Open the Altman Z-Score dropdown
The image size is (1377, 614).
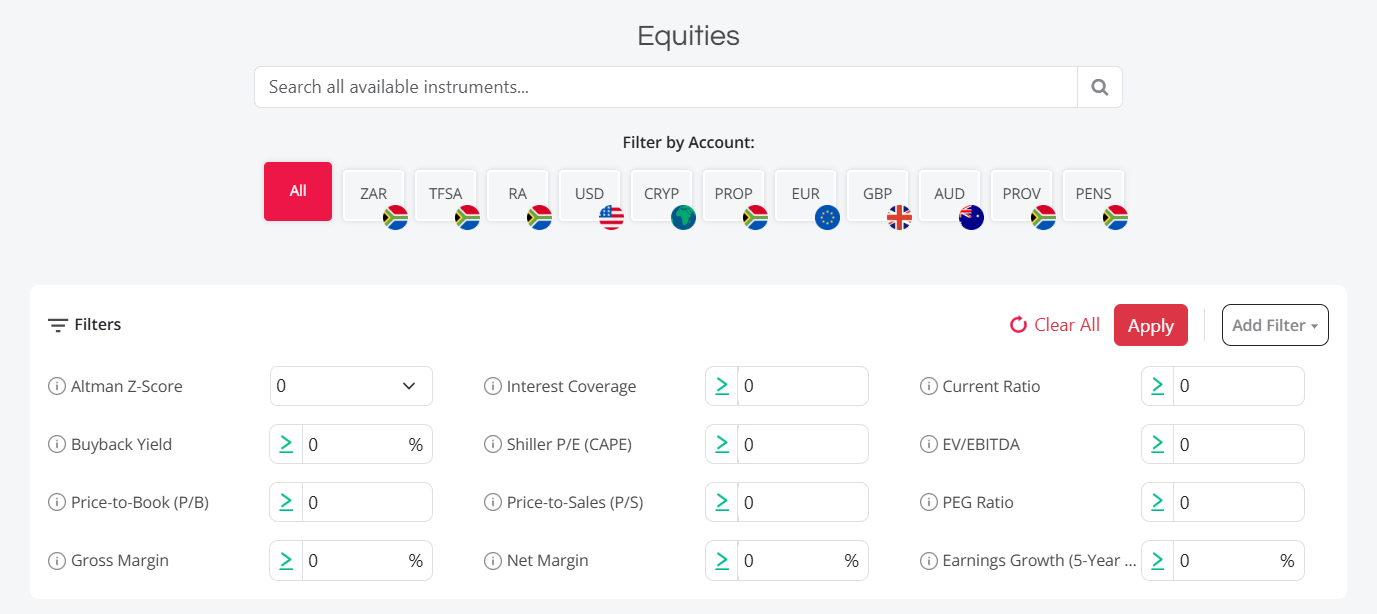(x=351, y=386)
